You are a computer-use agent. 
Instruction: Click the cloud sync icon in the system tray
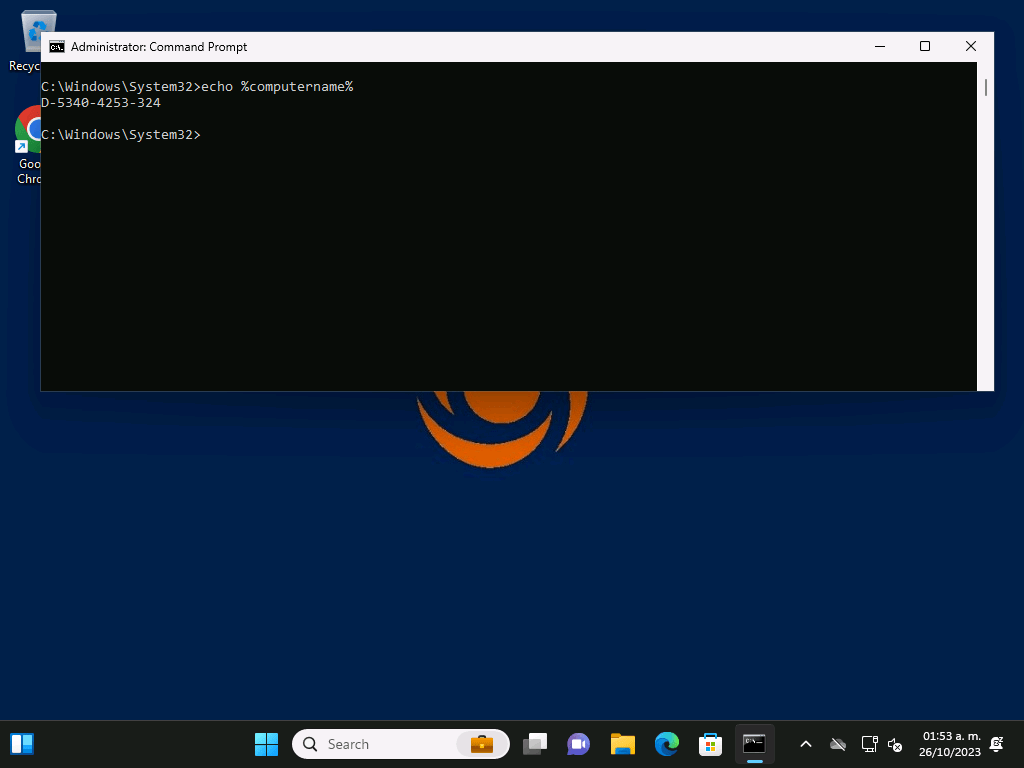coord(838,744)
